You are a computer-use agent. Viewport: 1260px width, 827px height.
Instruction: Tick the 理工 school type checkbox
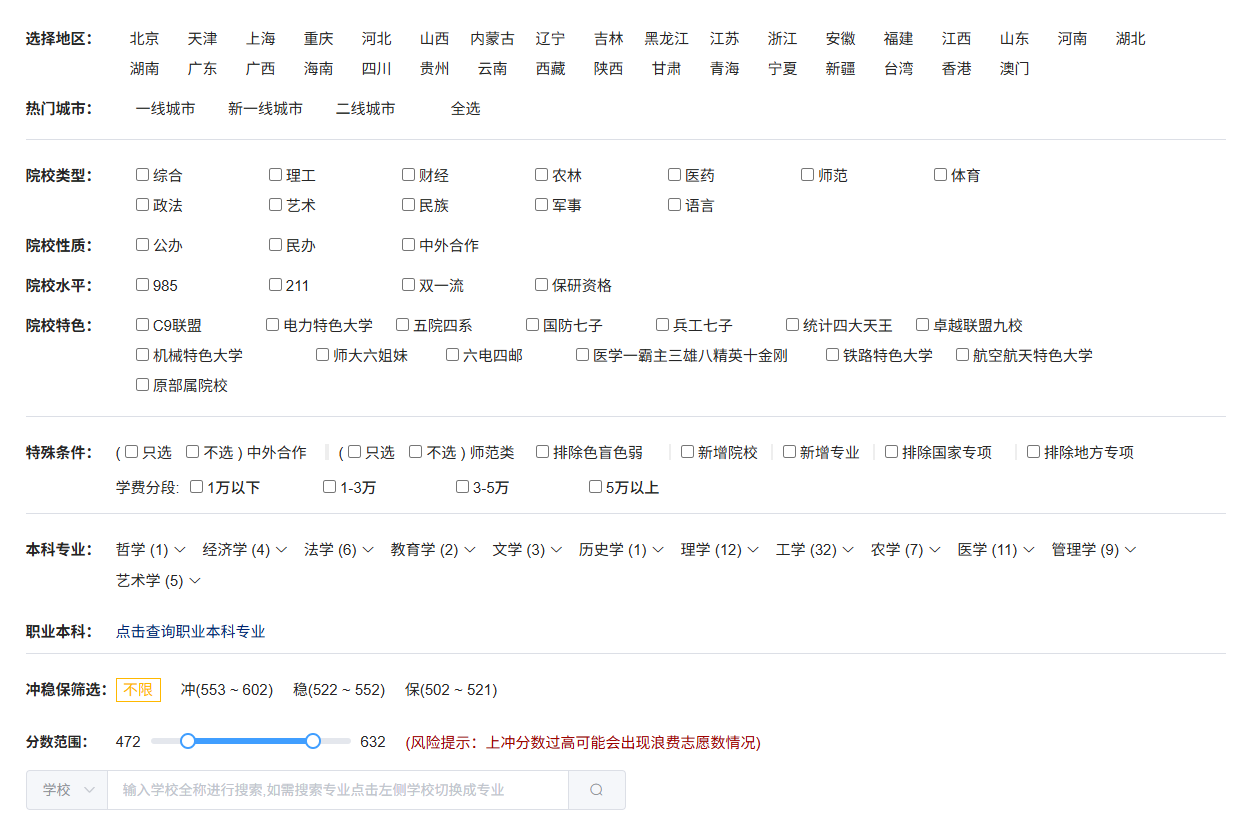click(x=275, y=175)
